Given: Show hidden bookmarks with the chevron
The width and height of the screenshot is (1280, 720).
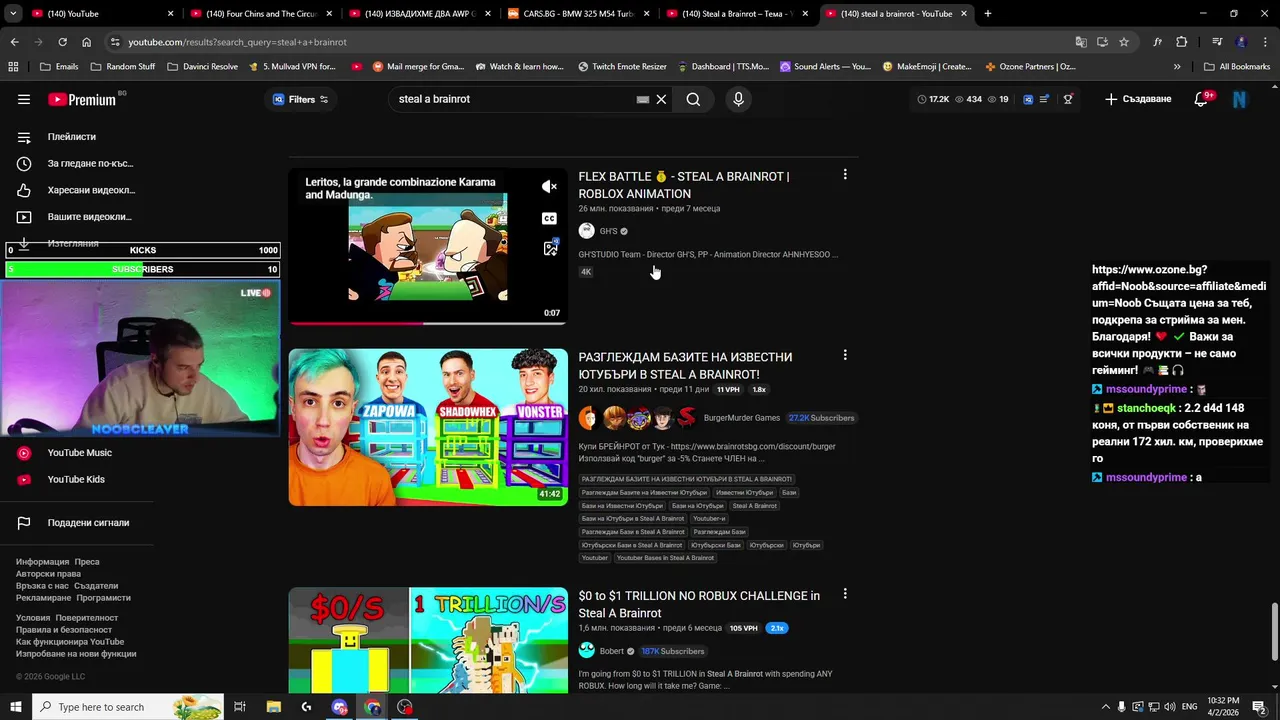Looking at the screenshot, I should point(1177,67).
